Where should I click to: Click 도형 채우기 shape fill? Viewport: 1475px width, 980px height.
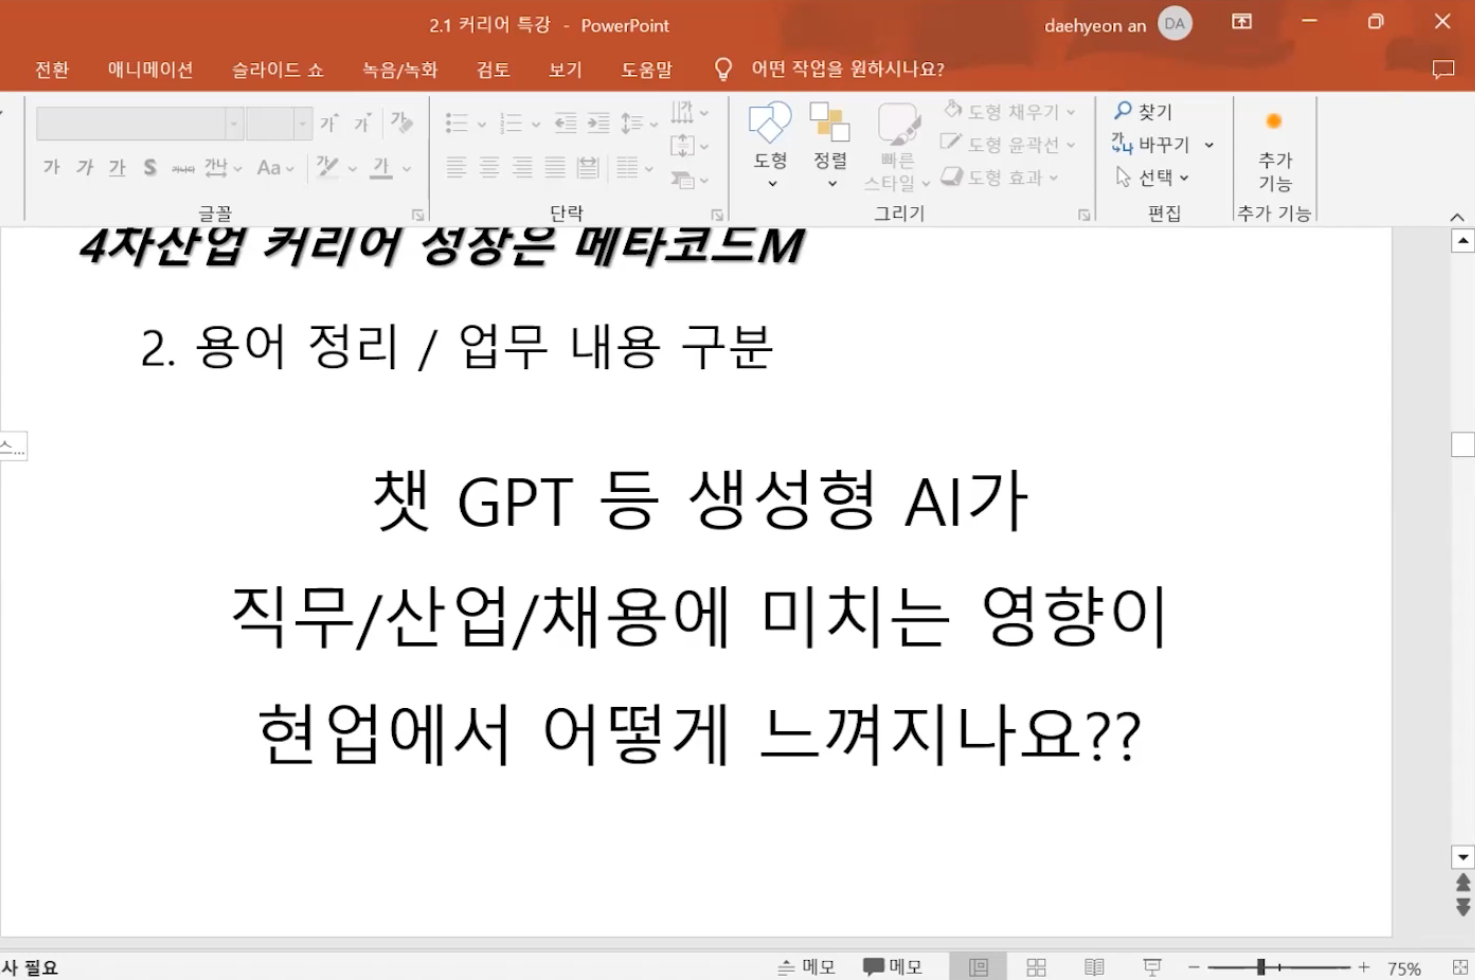[1010, 111]
